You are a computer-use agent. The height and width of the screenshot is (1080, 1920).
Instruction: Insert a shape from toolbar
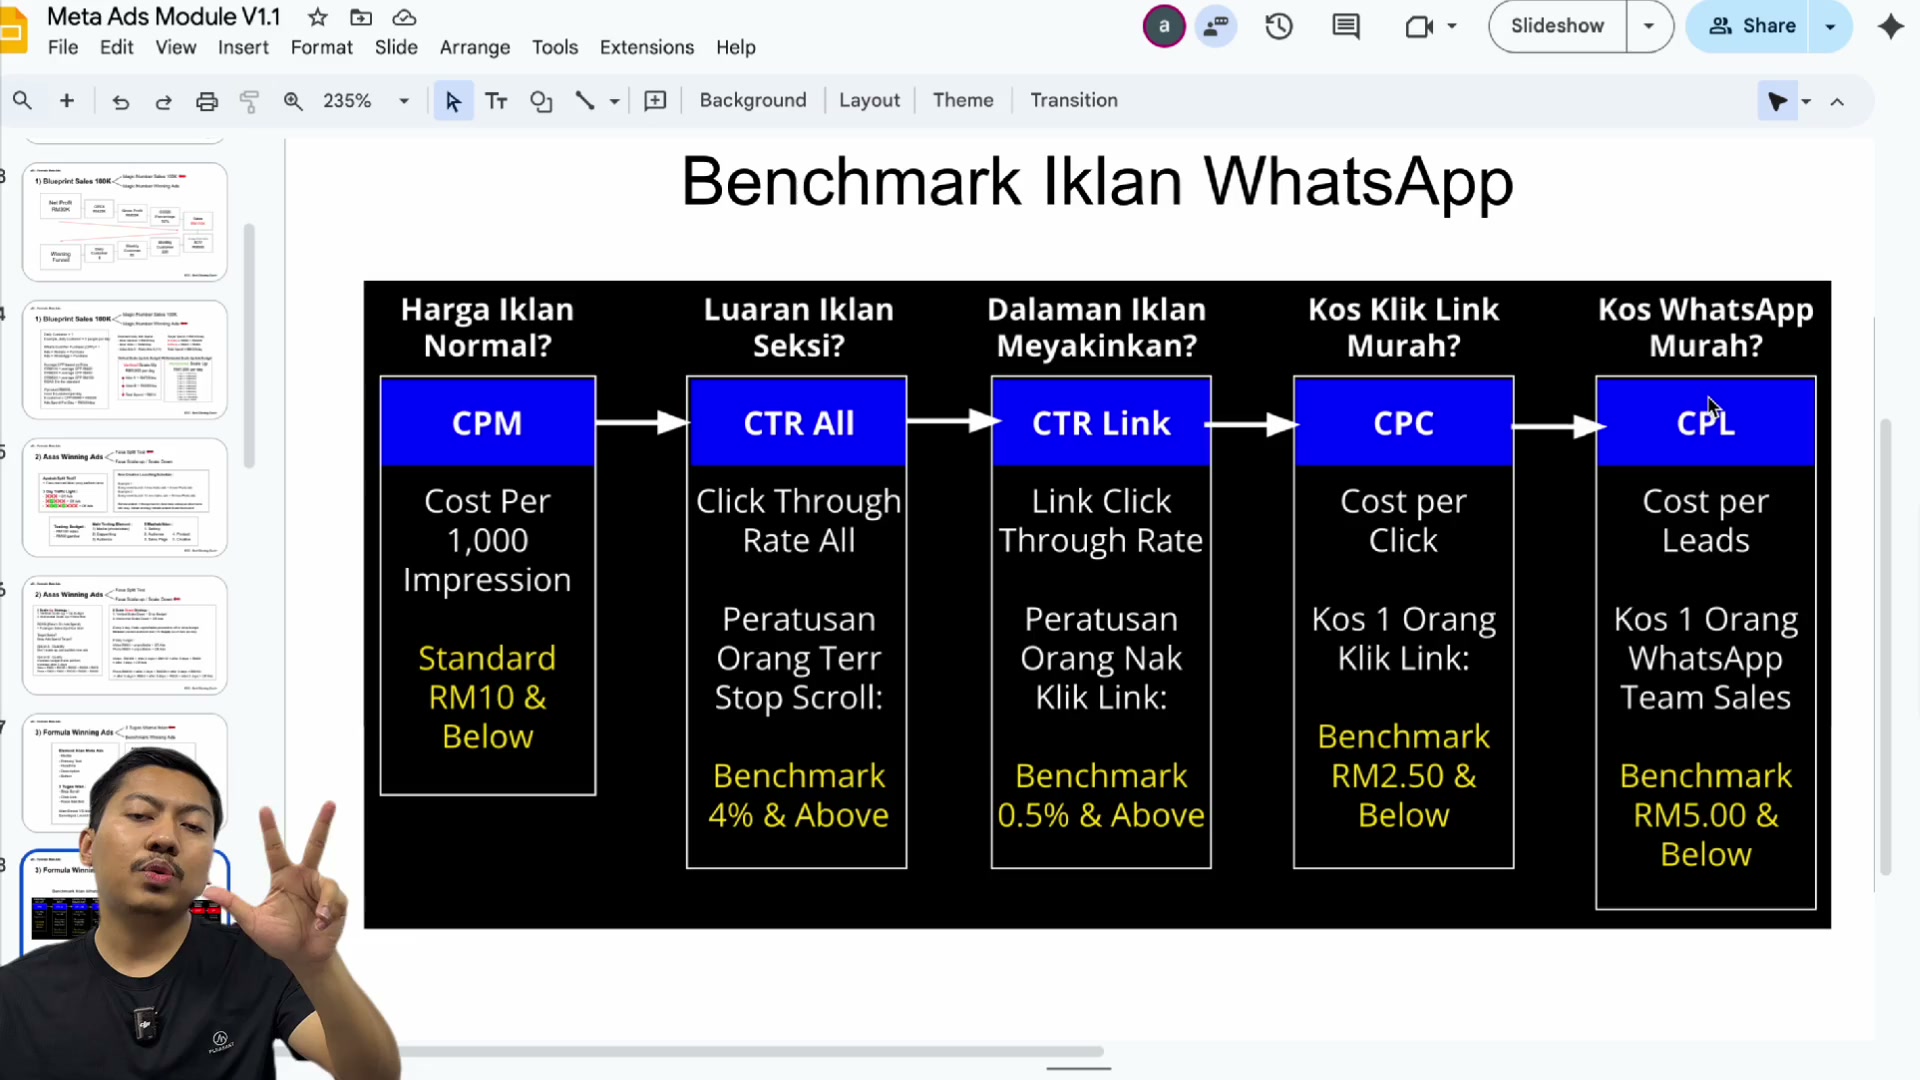click(541, 101)
